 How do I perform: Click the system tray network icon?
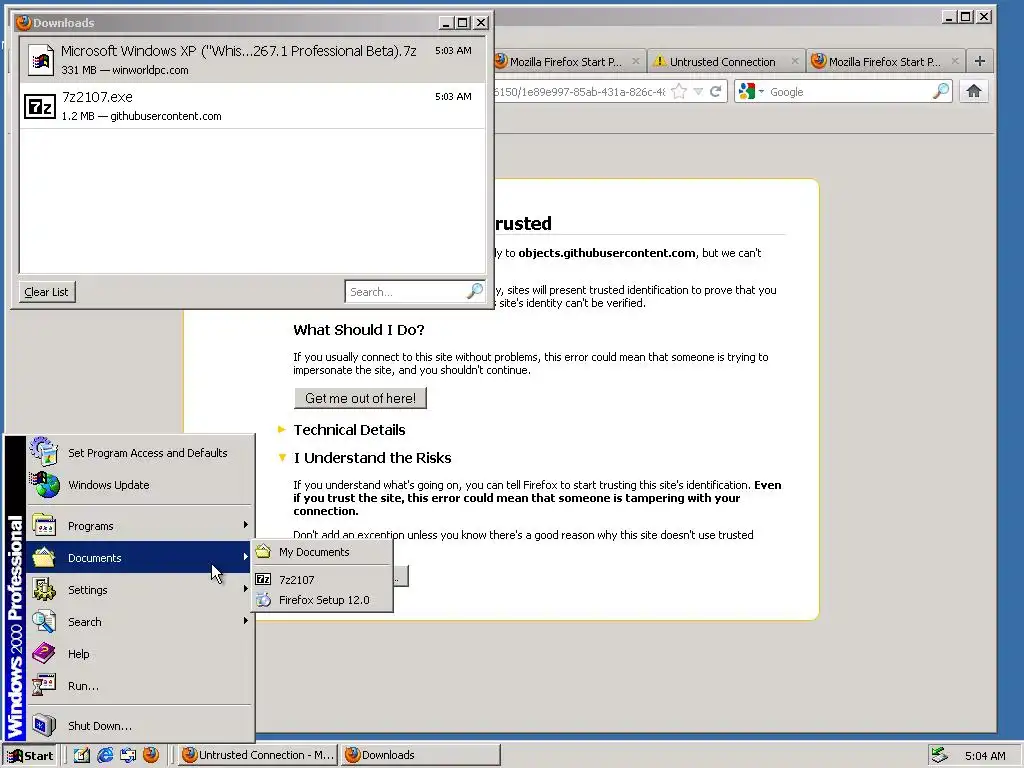pyautogui.click(x=940, y=755)
